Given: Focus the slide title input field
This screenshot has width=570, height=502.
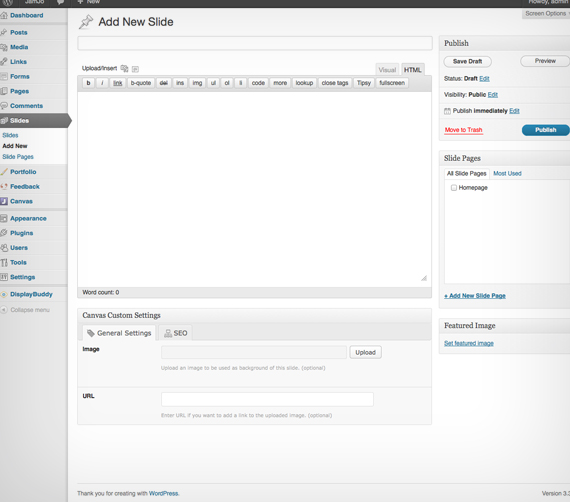Looking at the screenshot, I should pyautogui.click(x=255, y=43).
